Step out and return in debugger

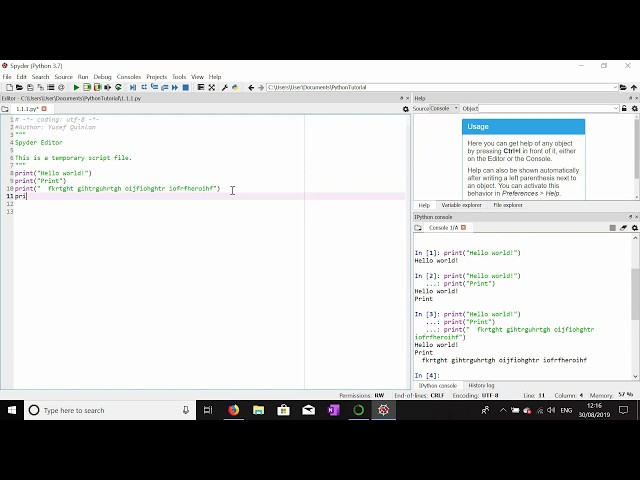point(164,87)
